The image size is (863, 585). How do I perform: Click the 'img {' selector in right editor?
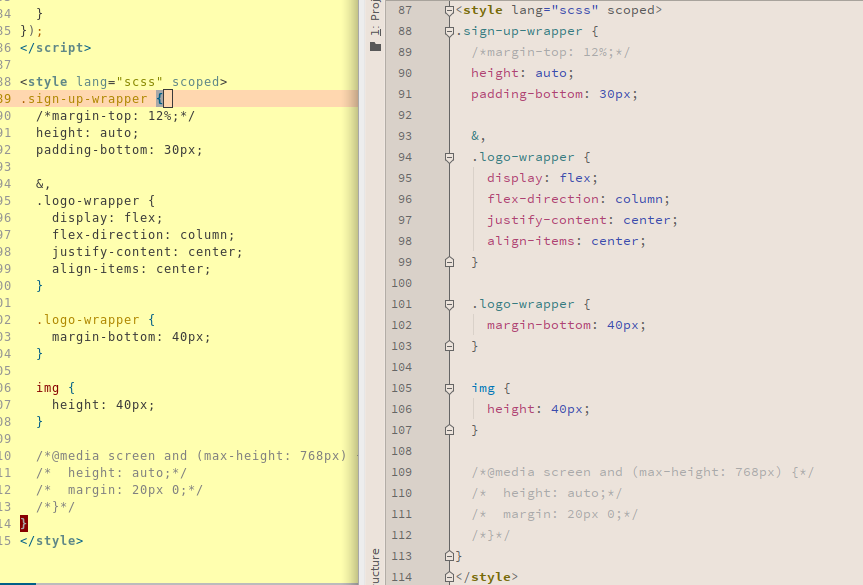pos(491,388)
